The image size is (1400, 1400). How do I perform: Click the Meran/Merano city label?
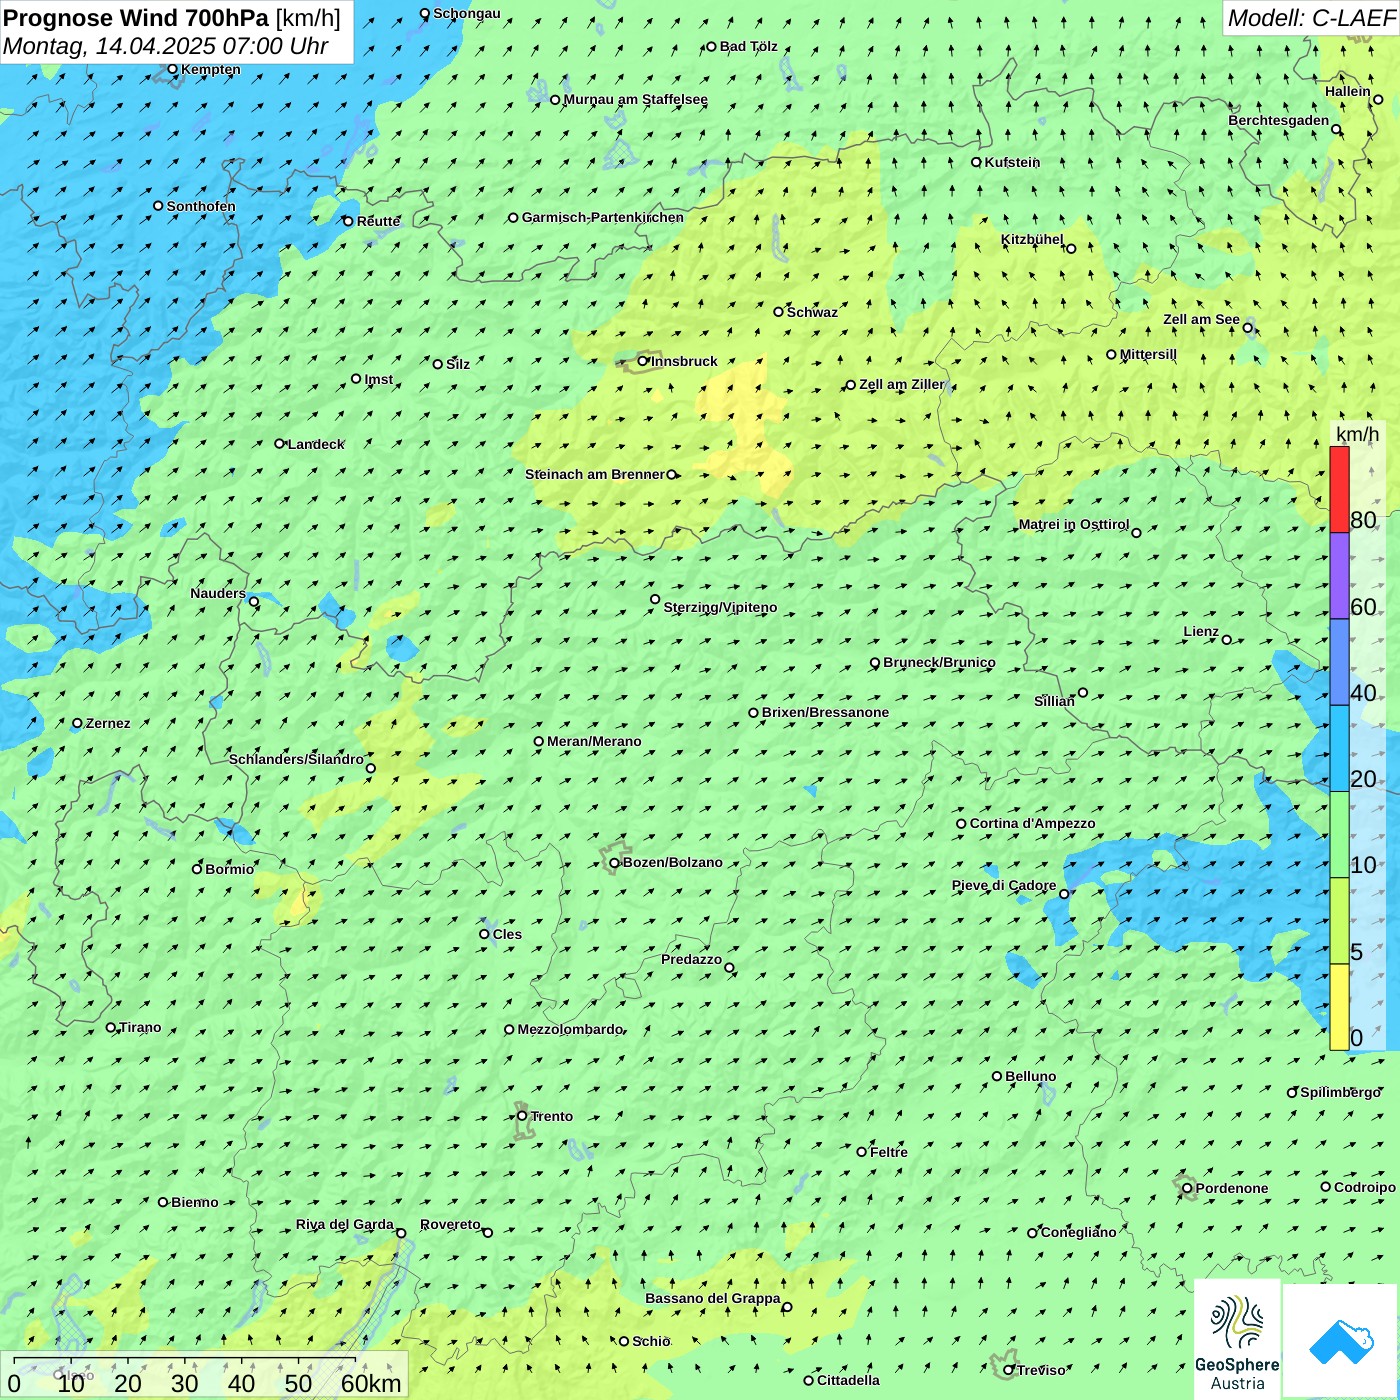(594, 741)
